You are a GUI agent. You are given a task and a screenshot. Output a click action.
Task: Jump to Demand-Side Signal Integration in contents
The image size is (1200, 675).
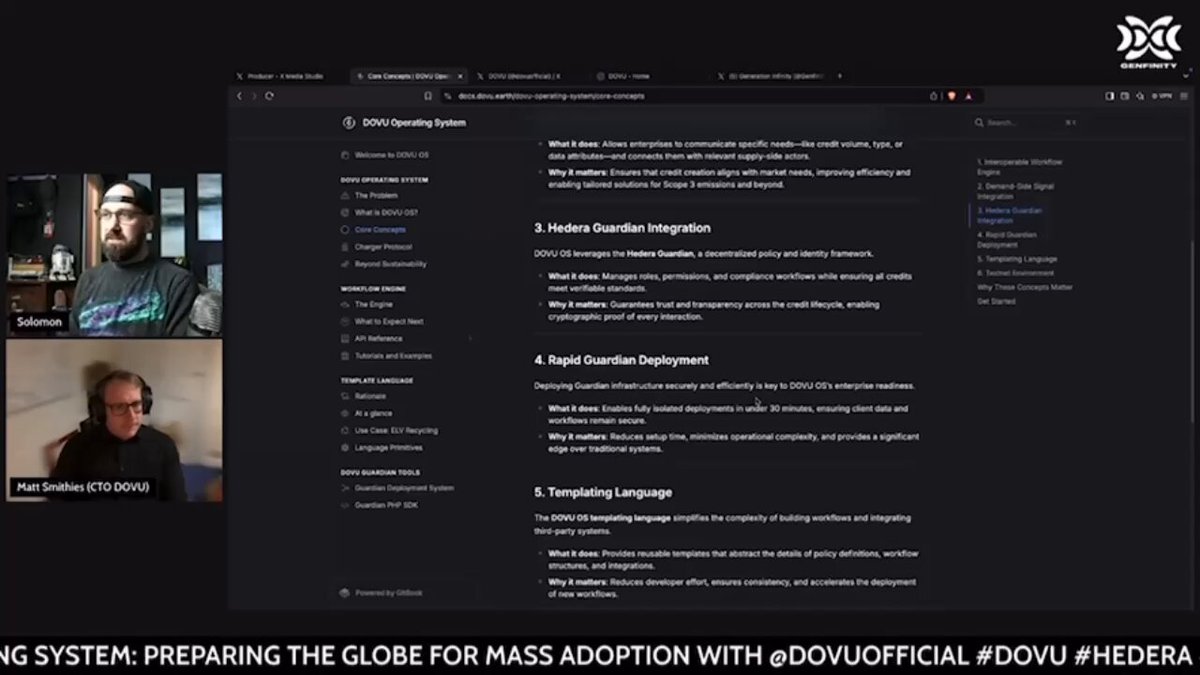point(1015,191)
